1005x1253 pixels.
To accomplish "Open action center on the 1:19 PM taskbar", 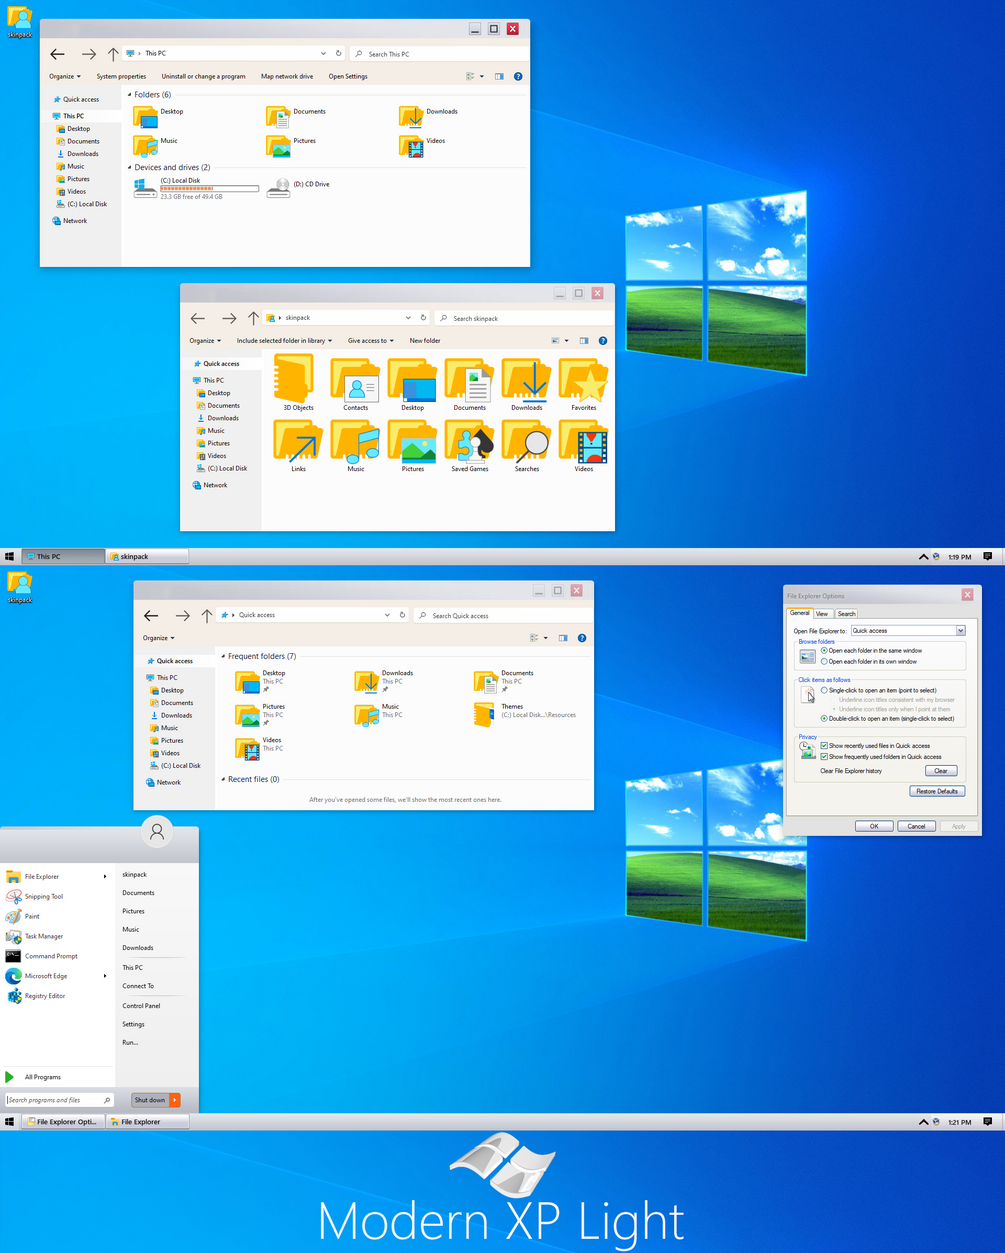I will (988, 556).
